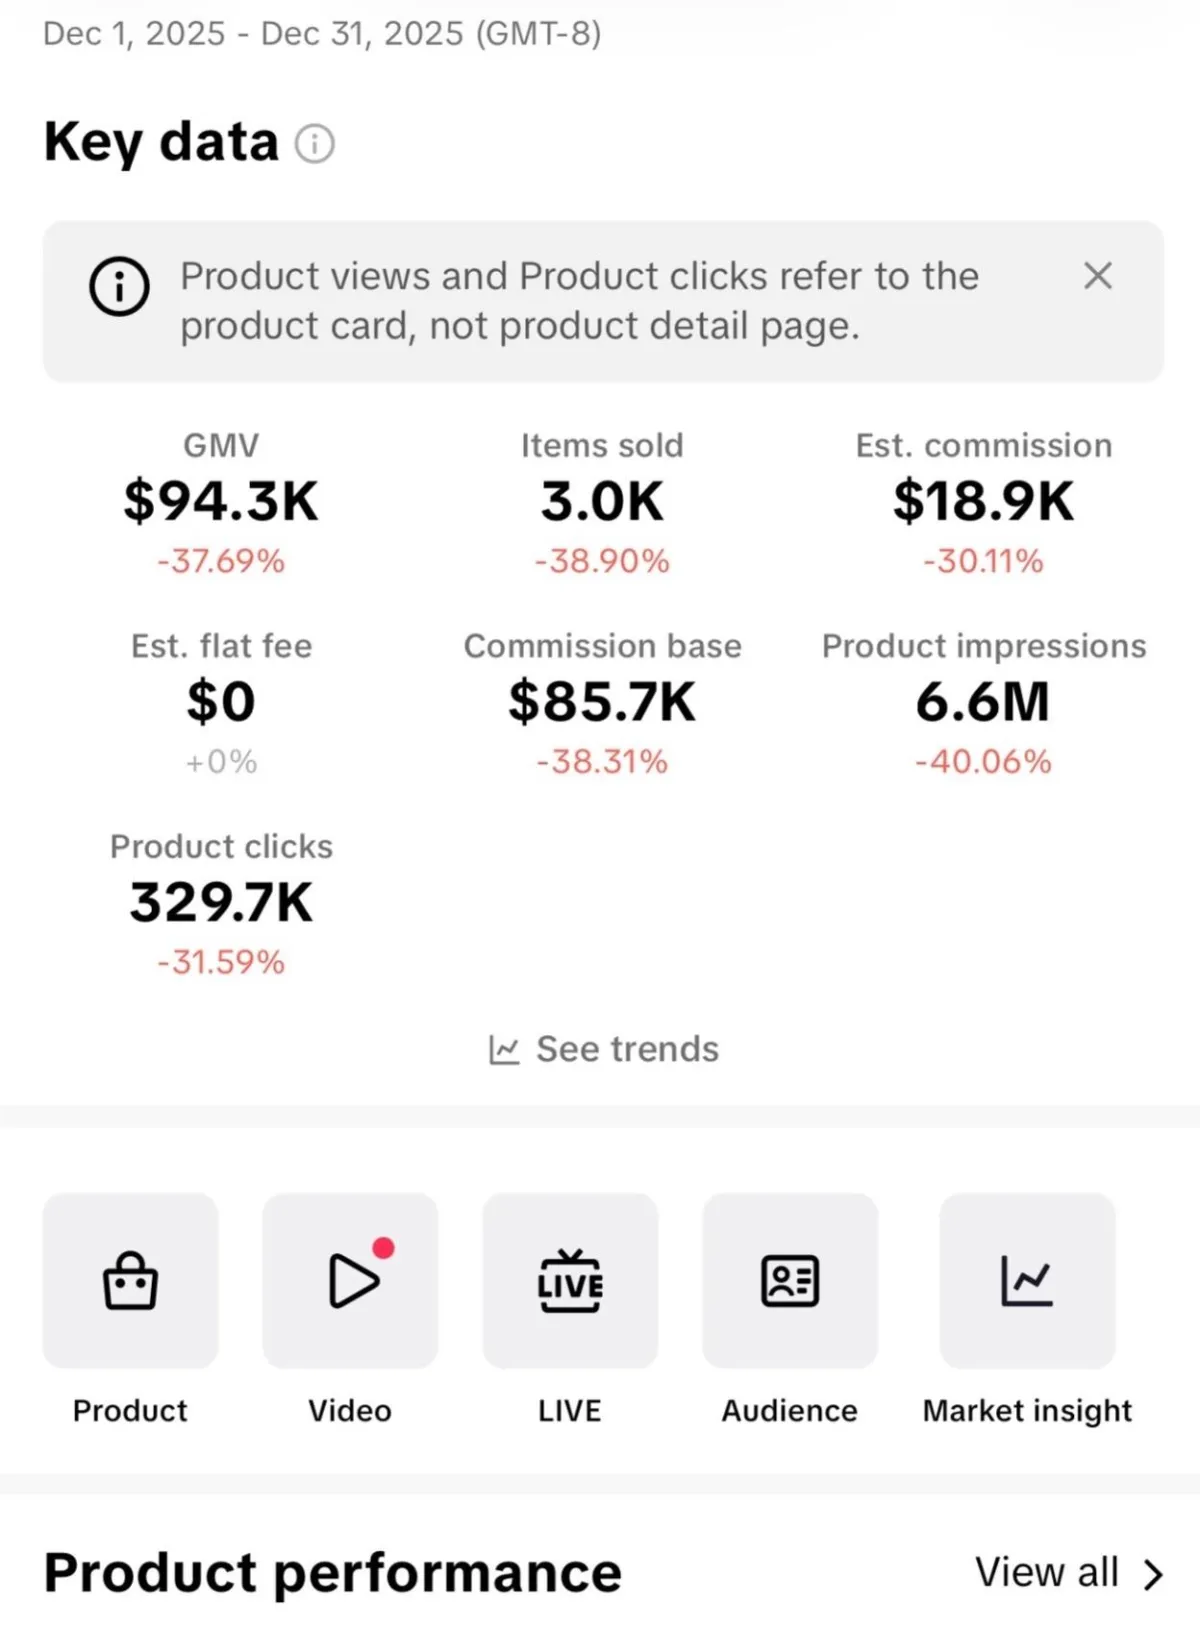Select the GMV $94.3K metric
The width and height of the screenshot is (1200, 1627).
(x=221, y=503)
